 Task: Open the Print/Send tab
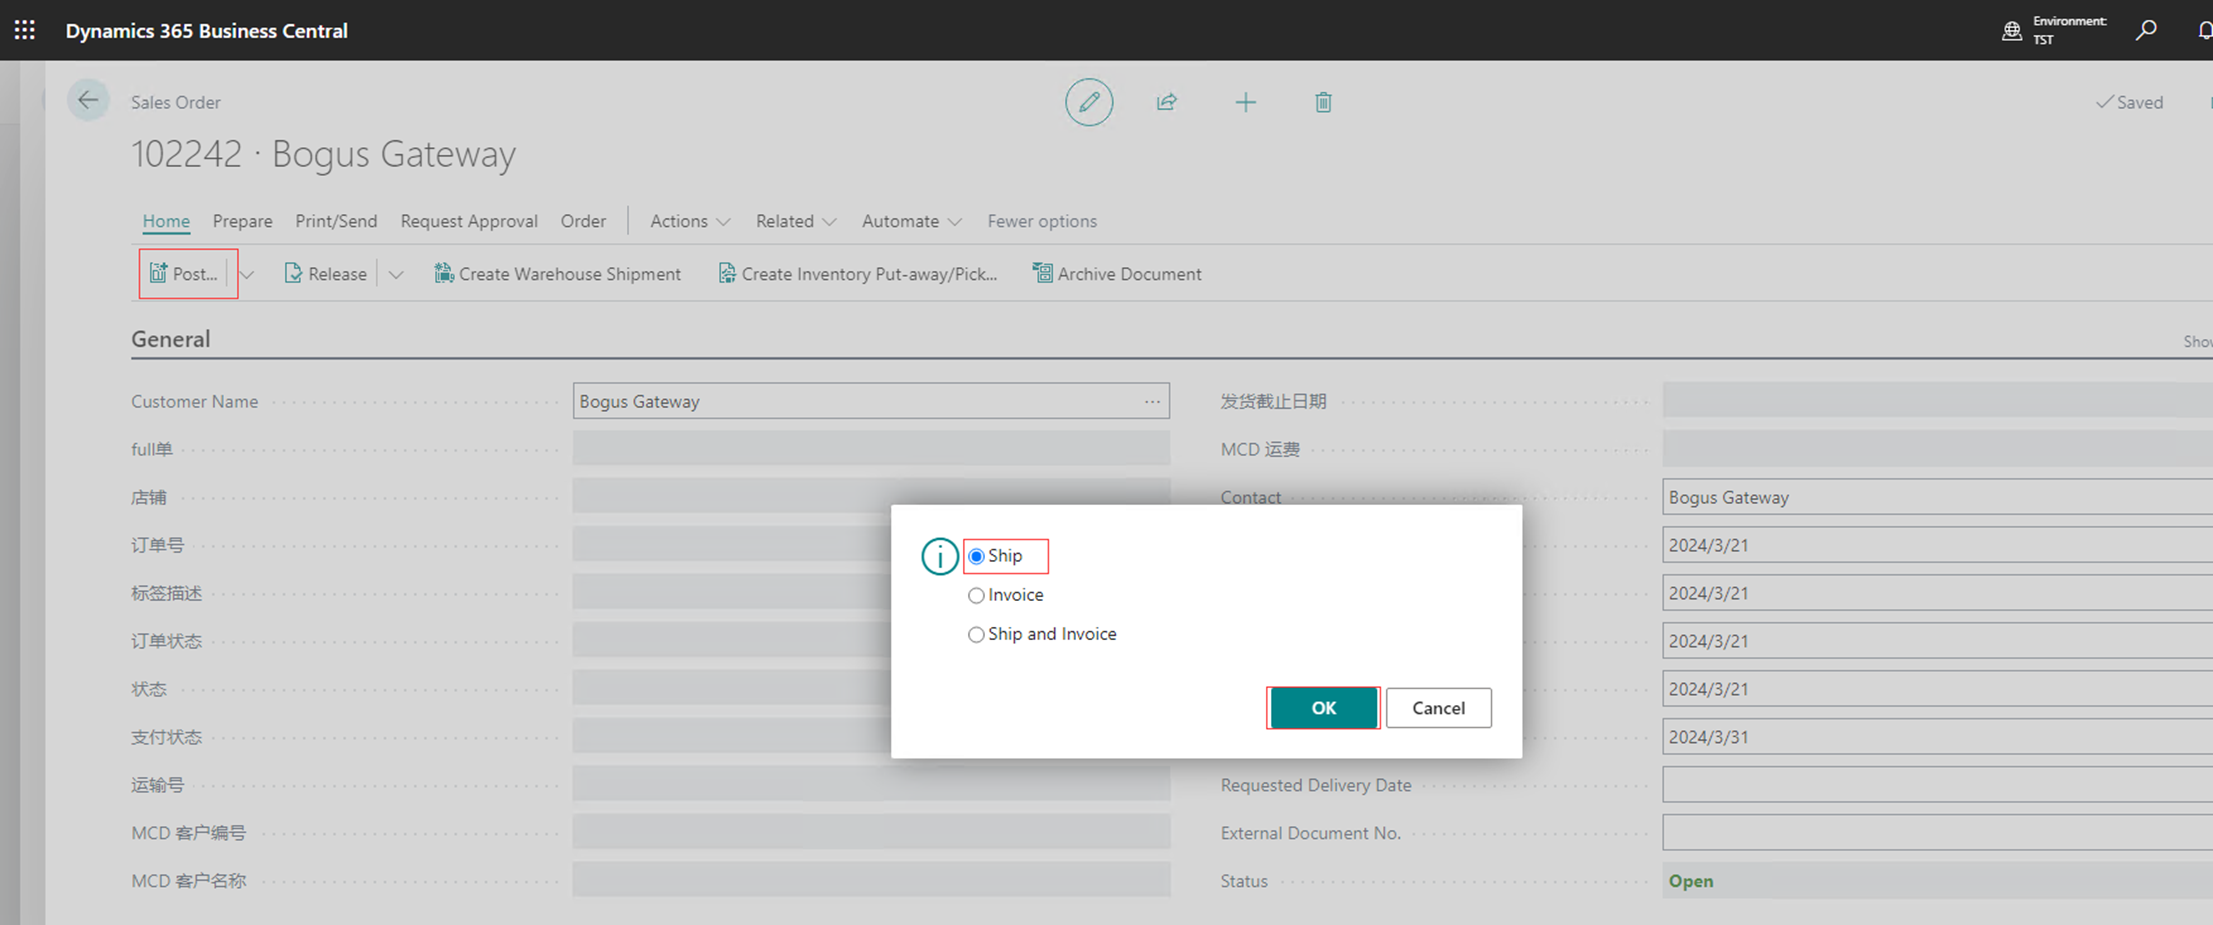pyautogui.click(x=336, y=221)
